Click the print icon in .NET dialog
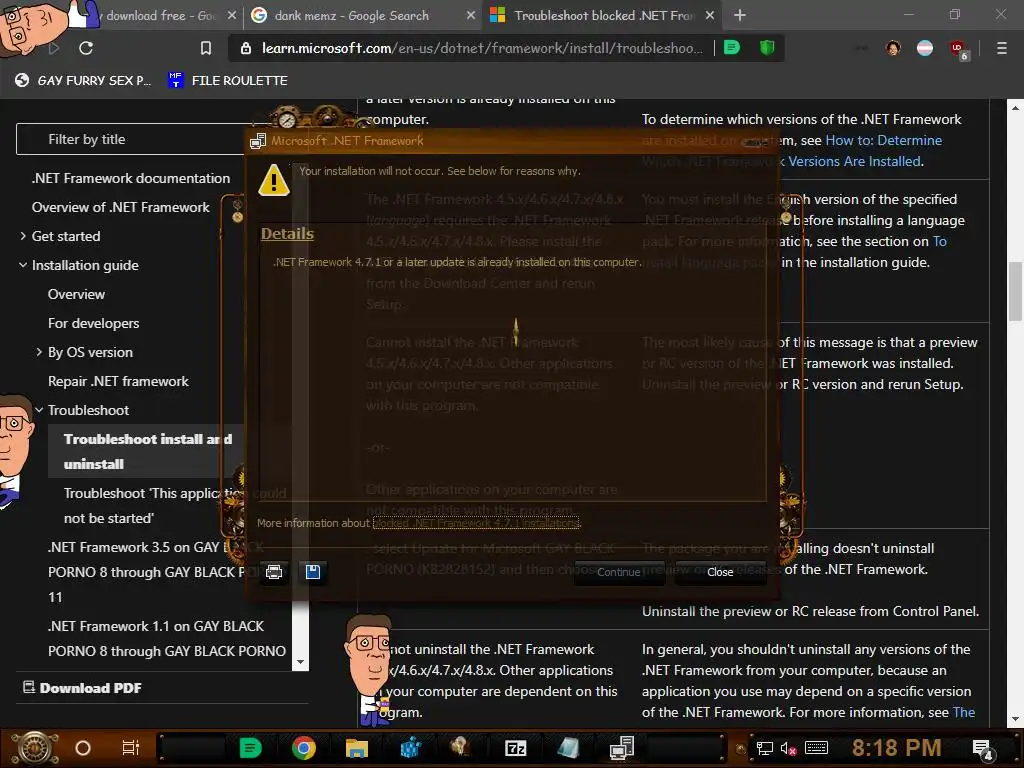Screen dimensions: 1024x768 (274, 572)
